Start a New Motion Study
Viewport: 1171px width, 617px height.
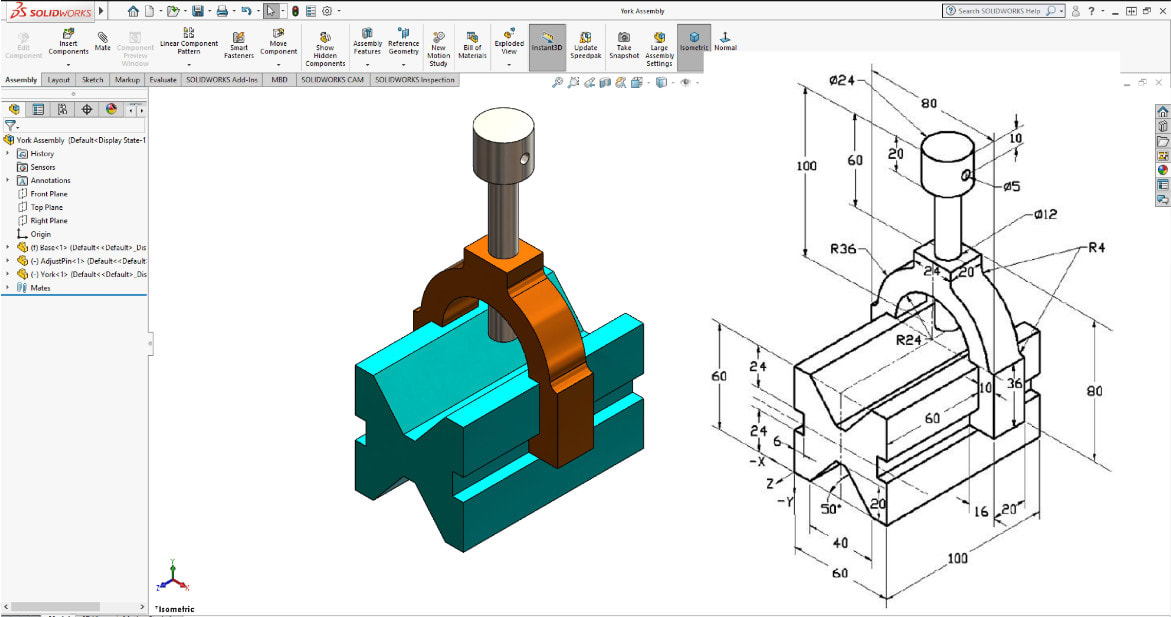438,49
